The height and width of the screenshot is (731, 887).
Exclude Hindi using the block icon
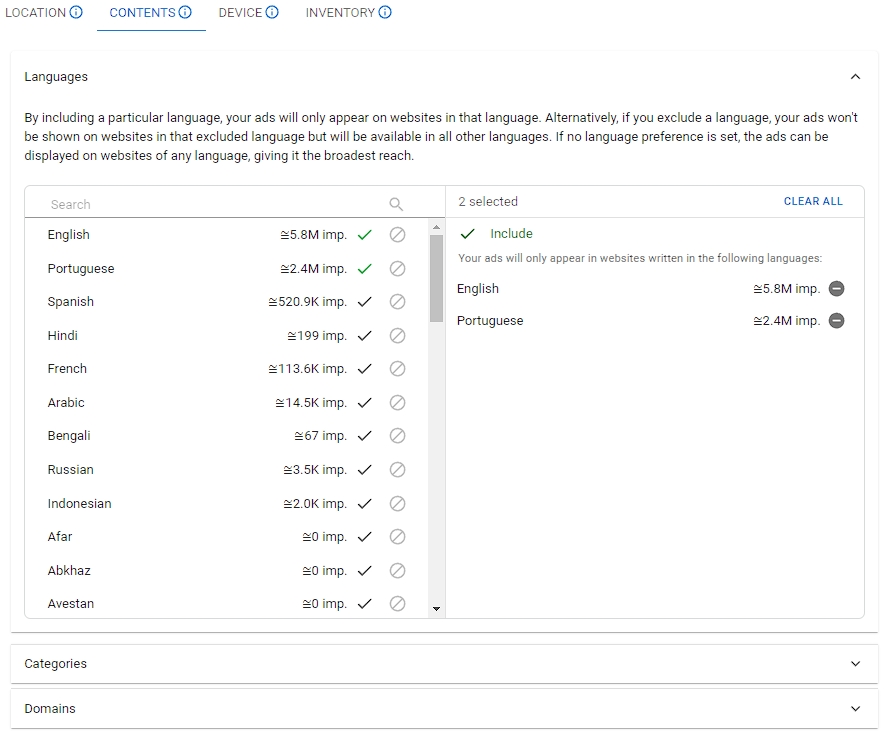[397, 336]
